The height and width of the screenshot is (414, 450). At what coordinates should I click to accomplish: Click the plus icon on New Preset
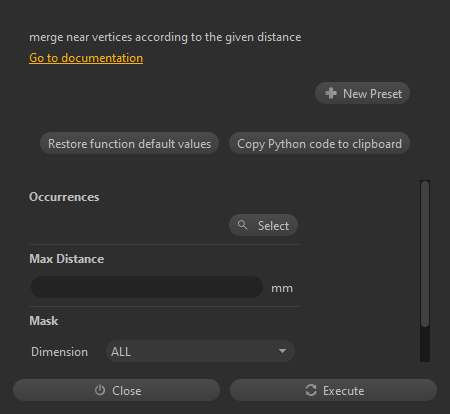331,93
